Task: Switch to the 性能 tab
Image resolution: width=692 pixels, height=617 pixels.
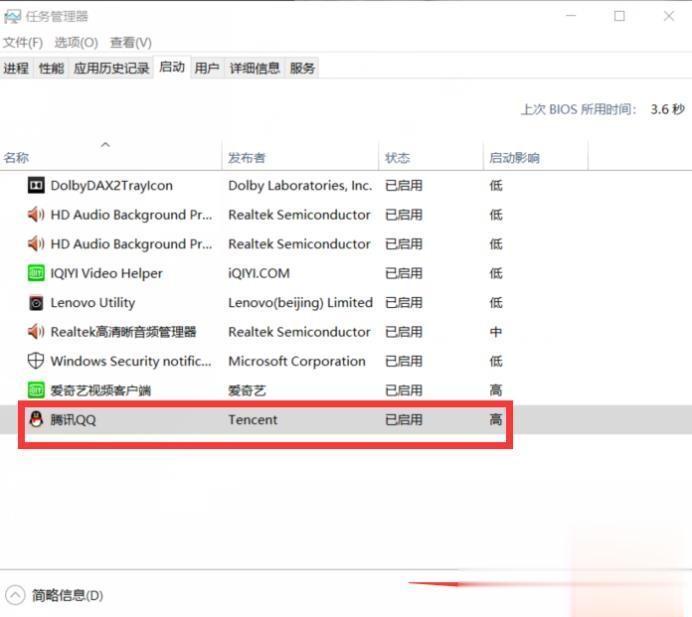Action: pyautogui.click(x=51, y=68)
